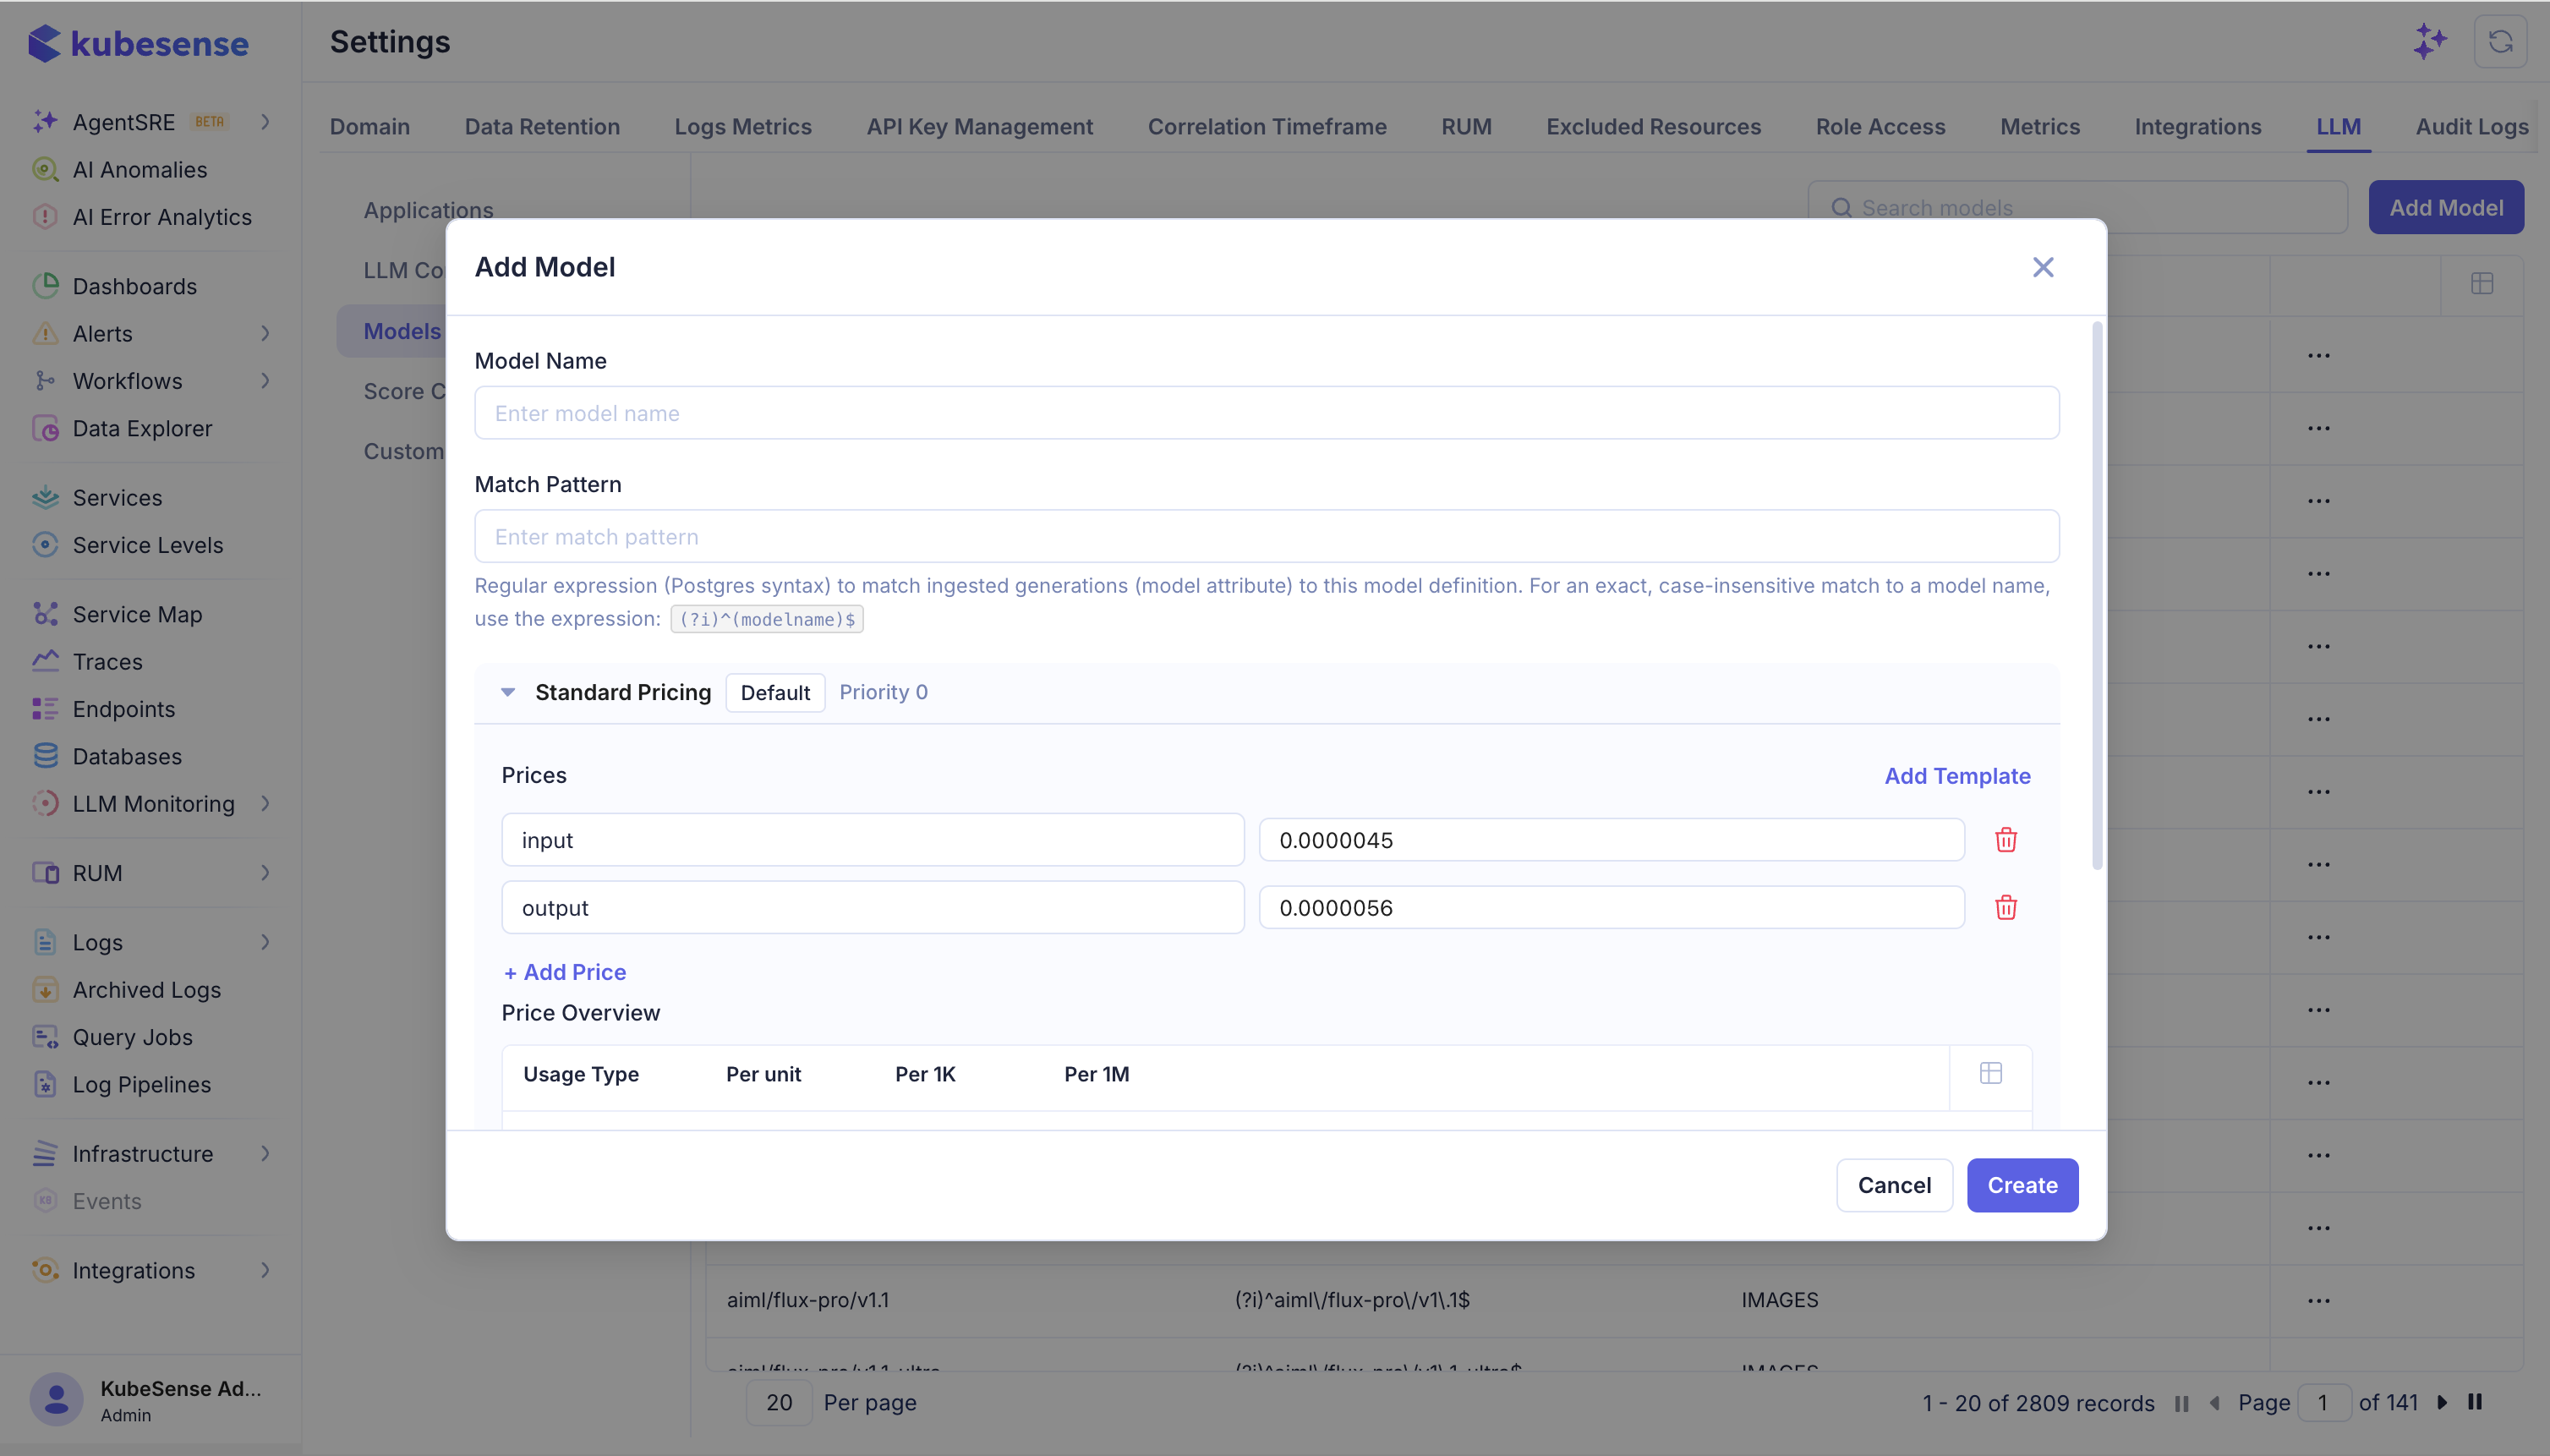Open Archived Logs in sidebar
2550x1456 pixels.
pyautogui.click(x=146, y=989)
